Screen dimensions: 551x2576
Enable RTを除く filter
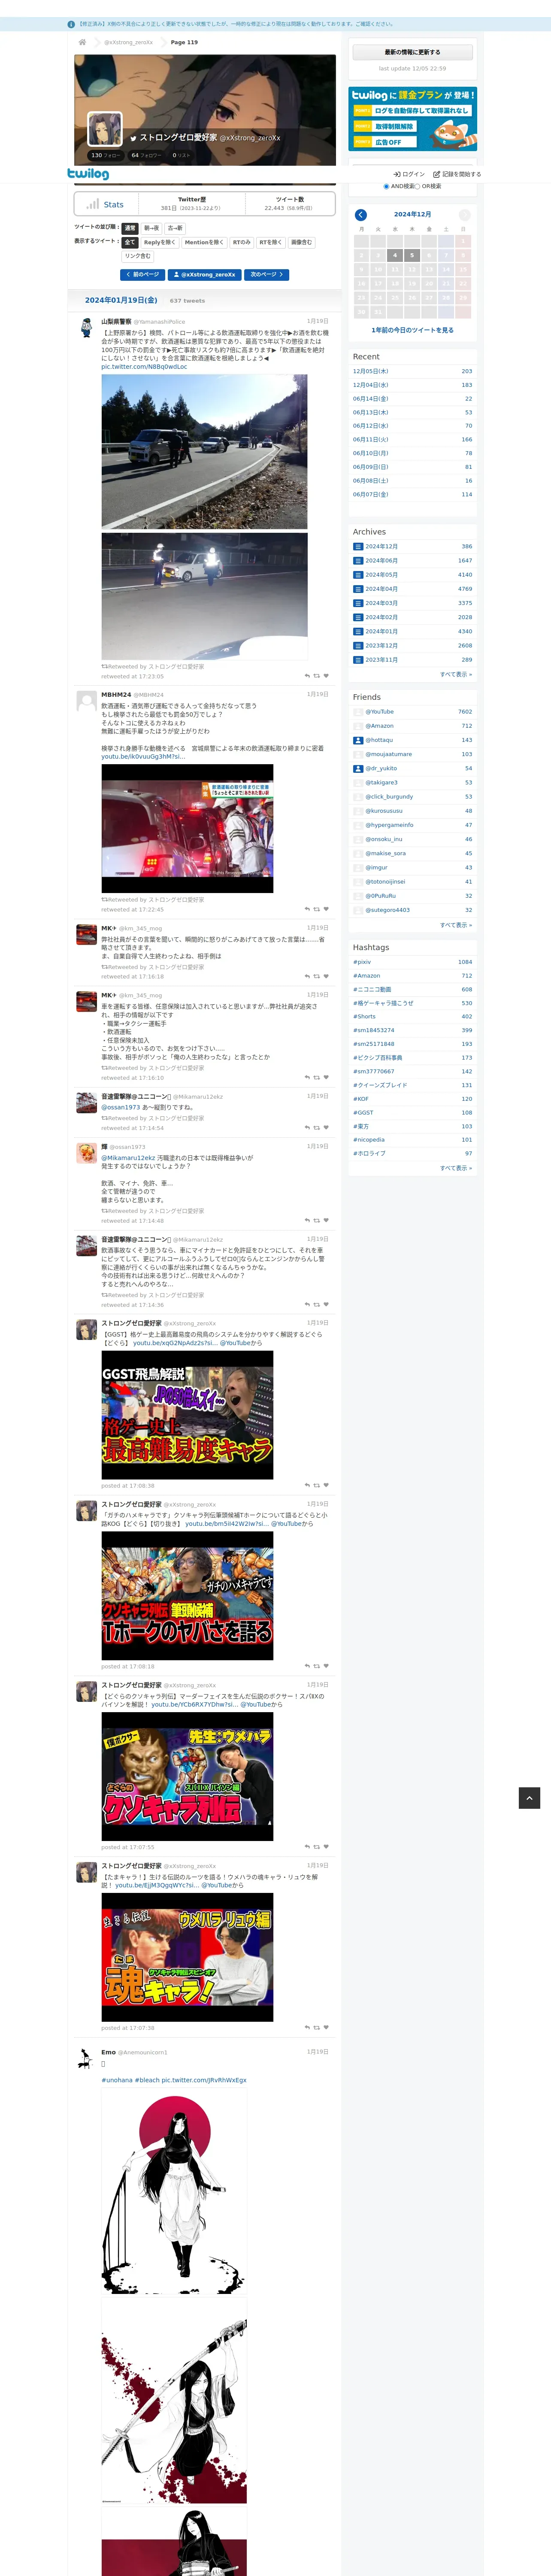[271, 242]
